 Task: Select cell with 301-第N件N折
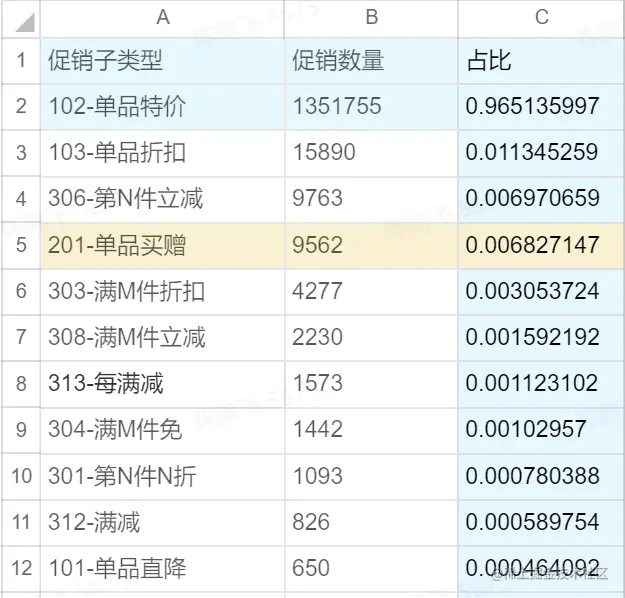163,477
